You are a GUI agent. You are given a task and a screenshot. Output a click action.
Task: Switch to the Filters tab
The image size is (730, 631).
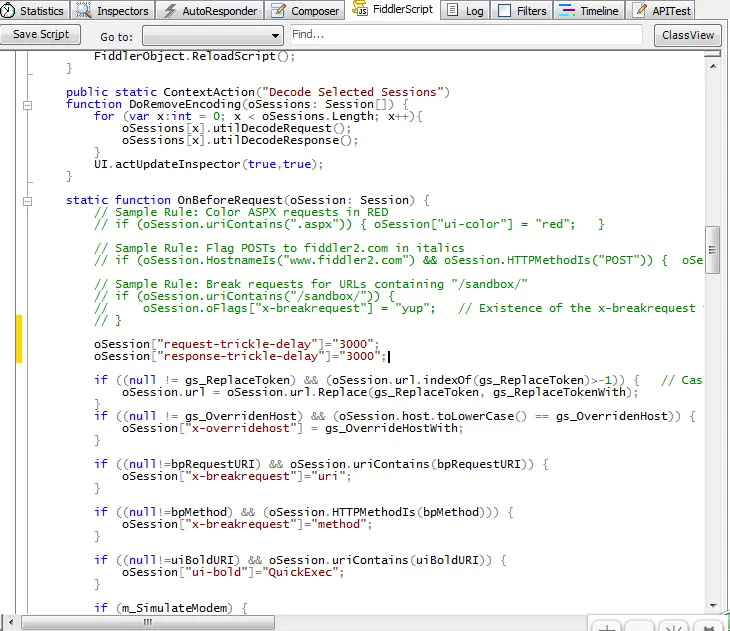[x=521, y=10]
